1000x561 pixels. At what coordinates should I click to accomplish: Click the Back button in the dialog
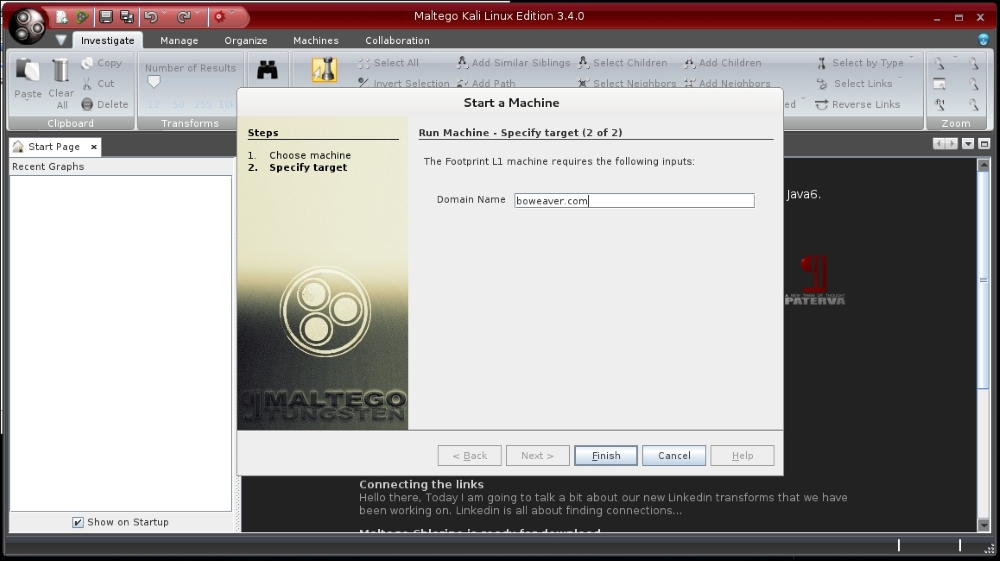[469, 456]
